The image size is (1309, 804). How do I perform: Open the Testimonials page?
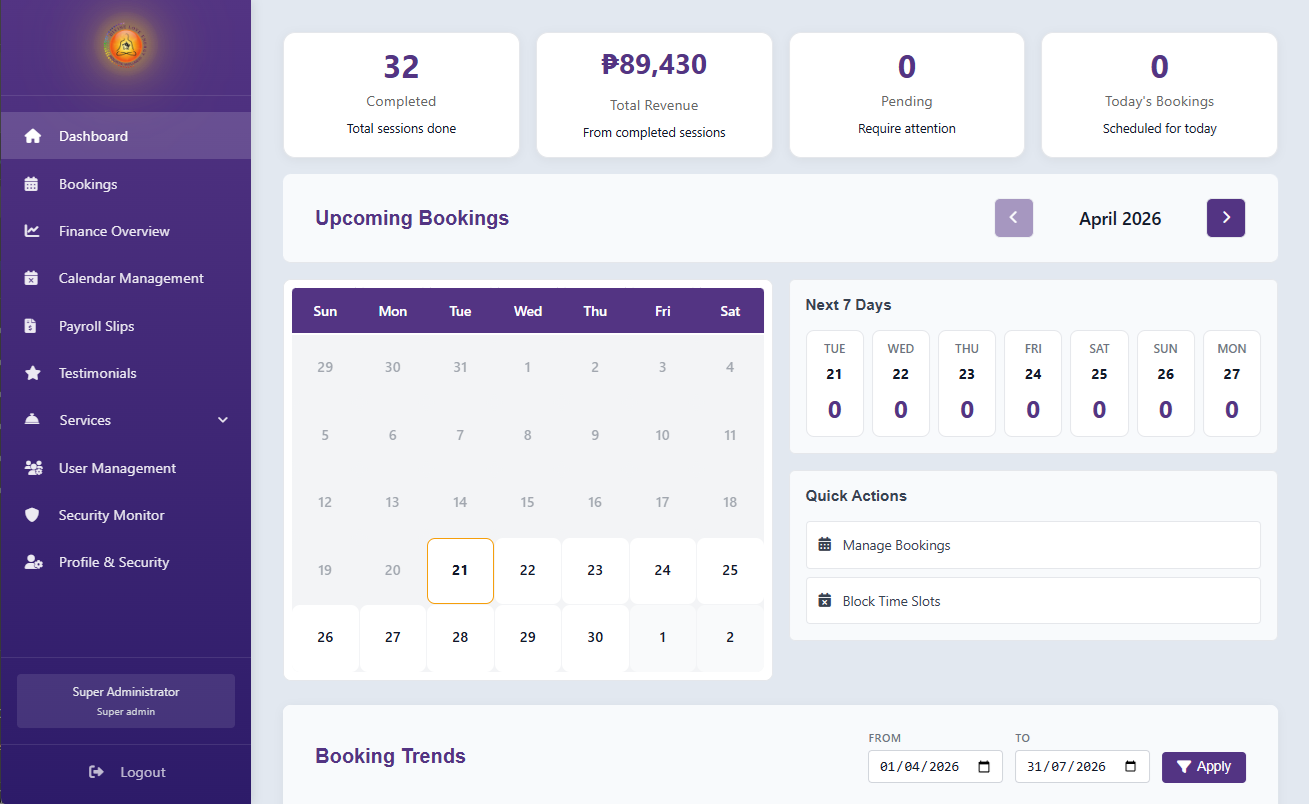coord(126,373)
